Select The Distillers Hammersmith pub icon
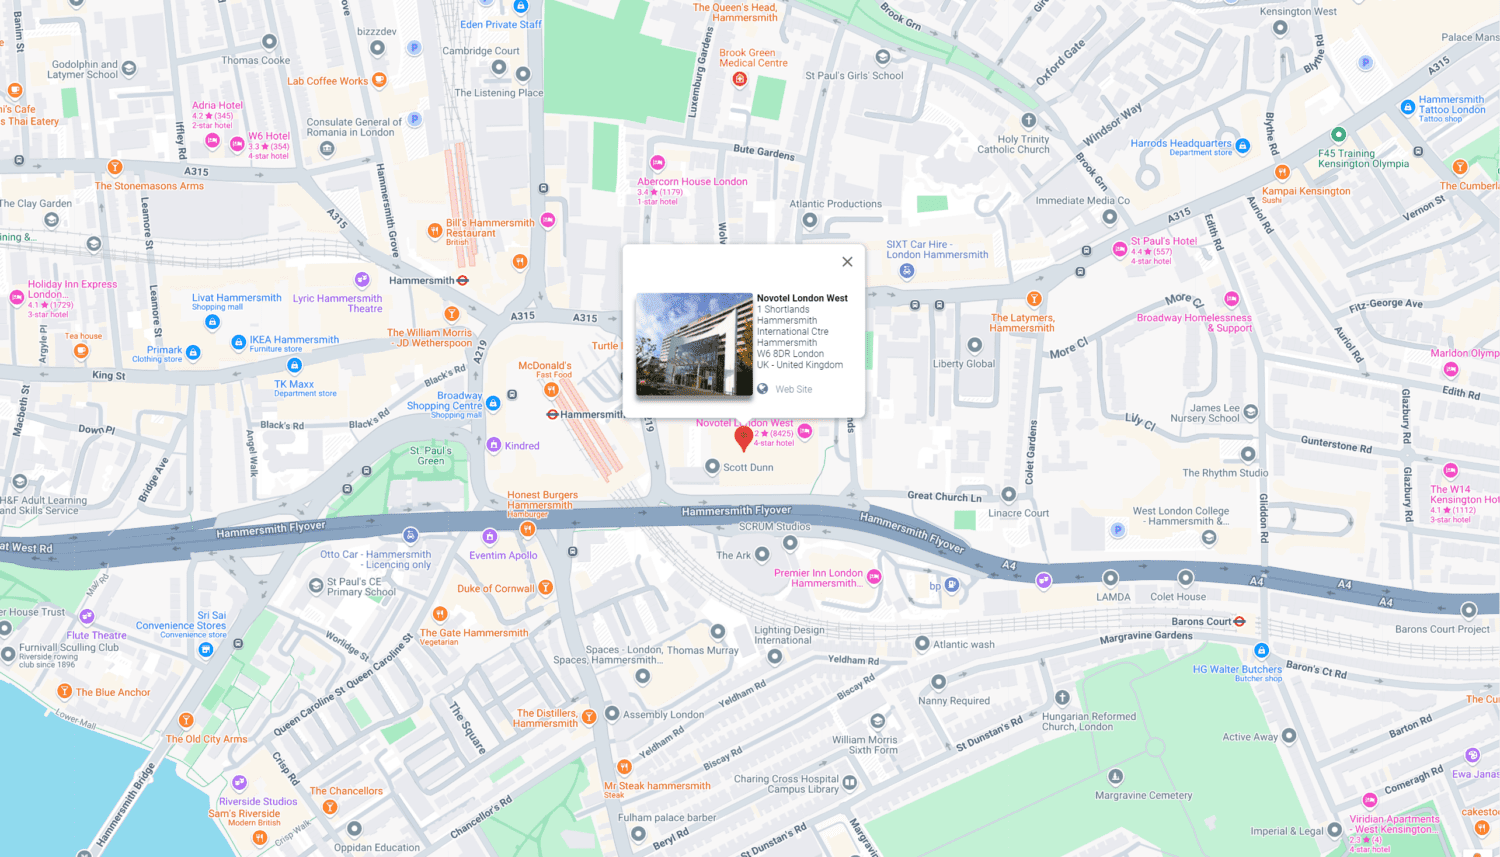Screen dimensions: 1500x857 [589, 717]
